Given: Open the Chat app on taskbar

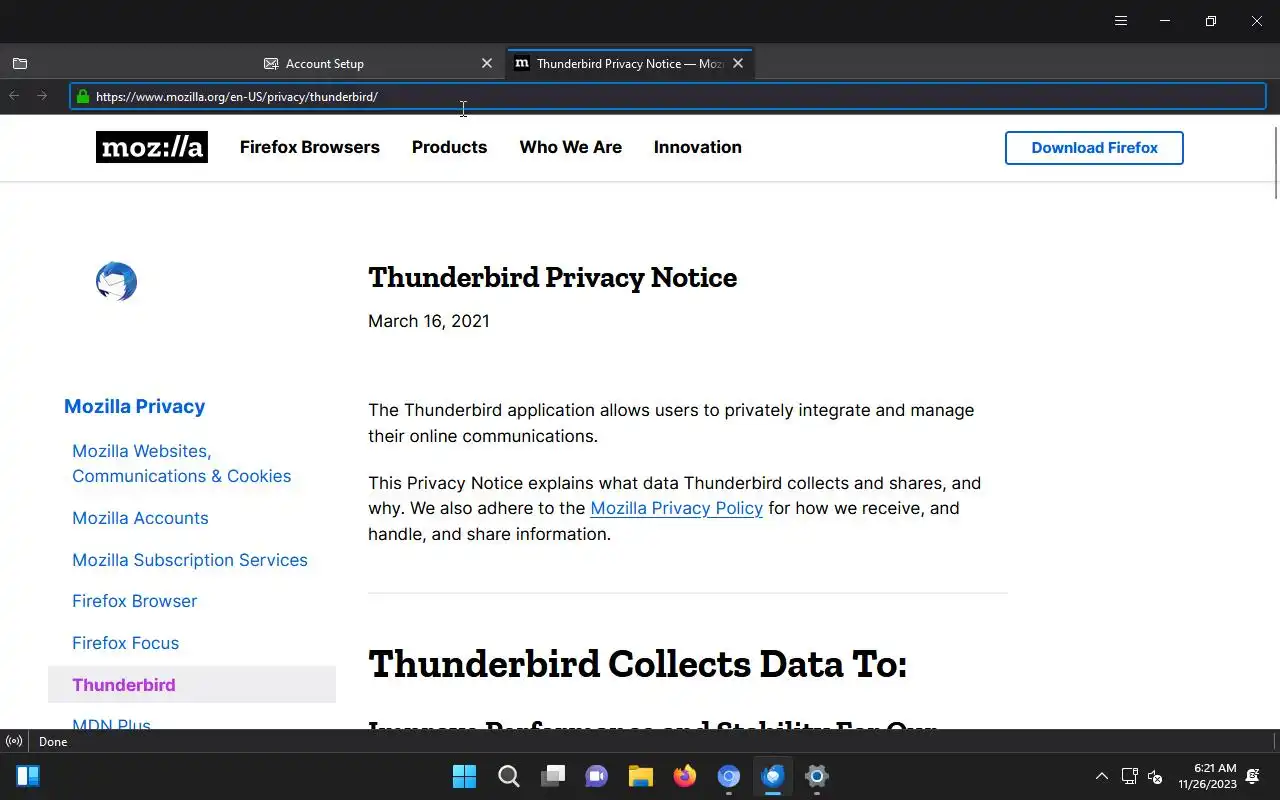Looking at the screenshot, I should tap(597, 776).
